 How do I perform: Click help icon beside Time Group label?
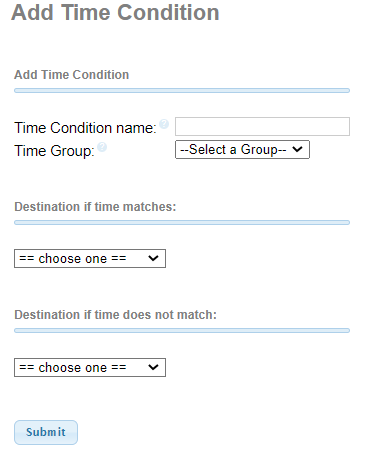coord(102,147)
